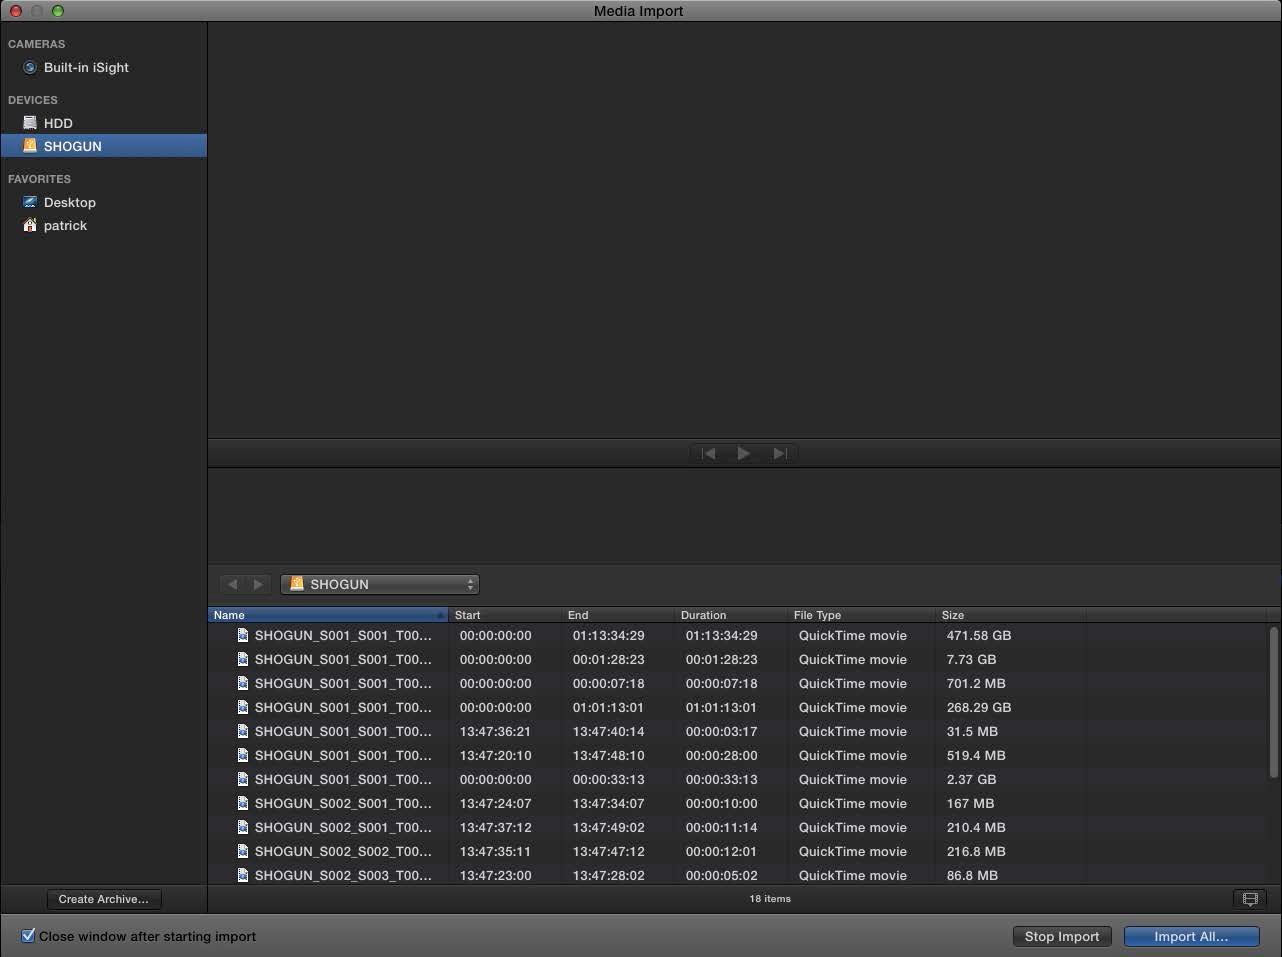
Task: Select the Built-in iSight camera
Action: tap(85, 67)
